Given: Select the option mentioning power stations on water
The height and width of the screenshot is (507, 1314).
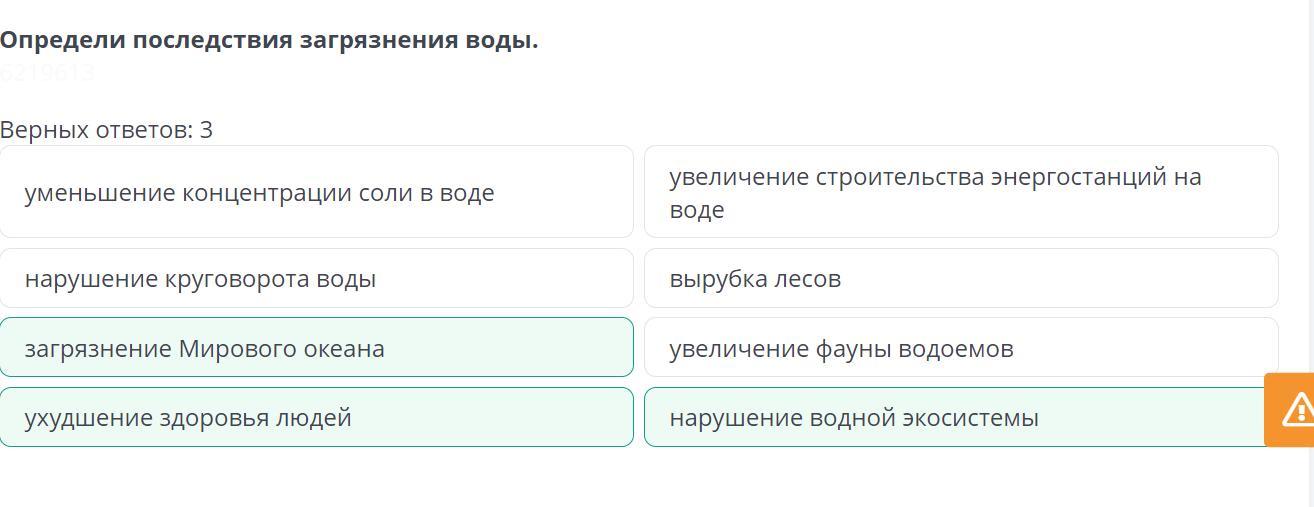Looking at the screenshot, I should pyautogui.click(x=960, y=192).
